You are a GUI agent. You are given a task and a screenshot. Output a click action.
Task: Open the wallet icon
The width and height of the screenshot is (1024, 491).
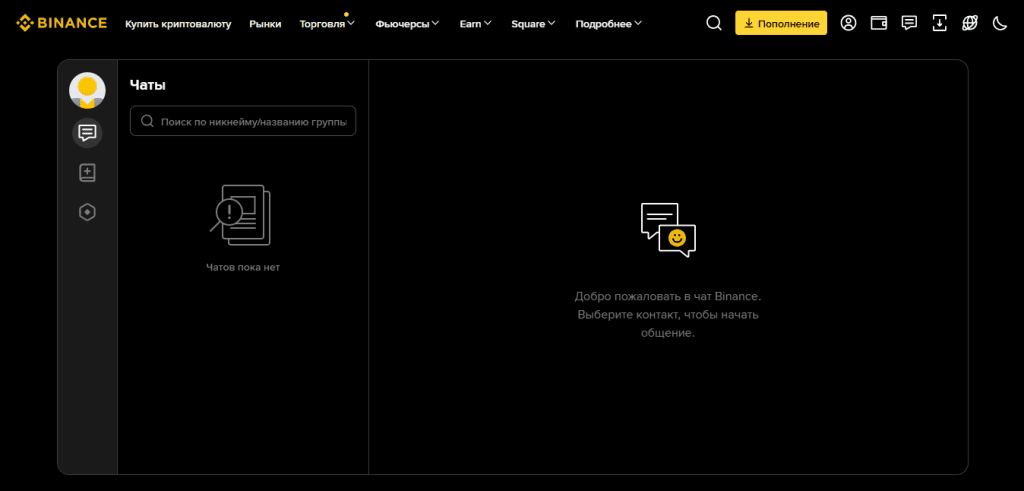pyautogui.click(x=878, y=24)
